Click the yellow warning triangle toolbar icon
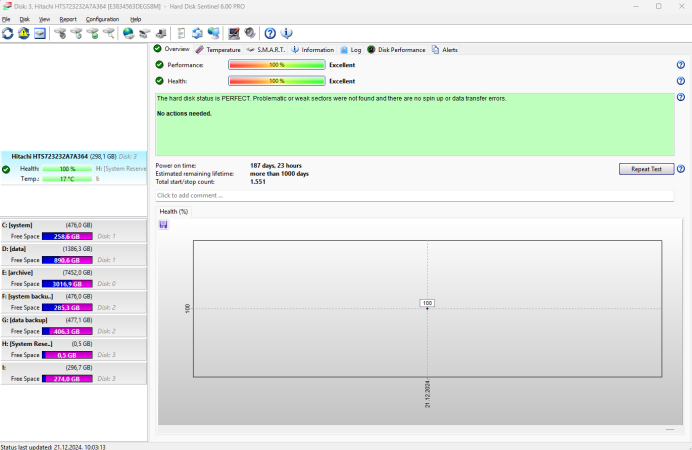 click(x=24, y=33)
